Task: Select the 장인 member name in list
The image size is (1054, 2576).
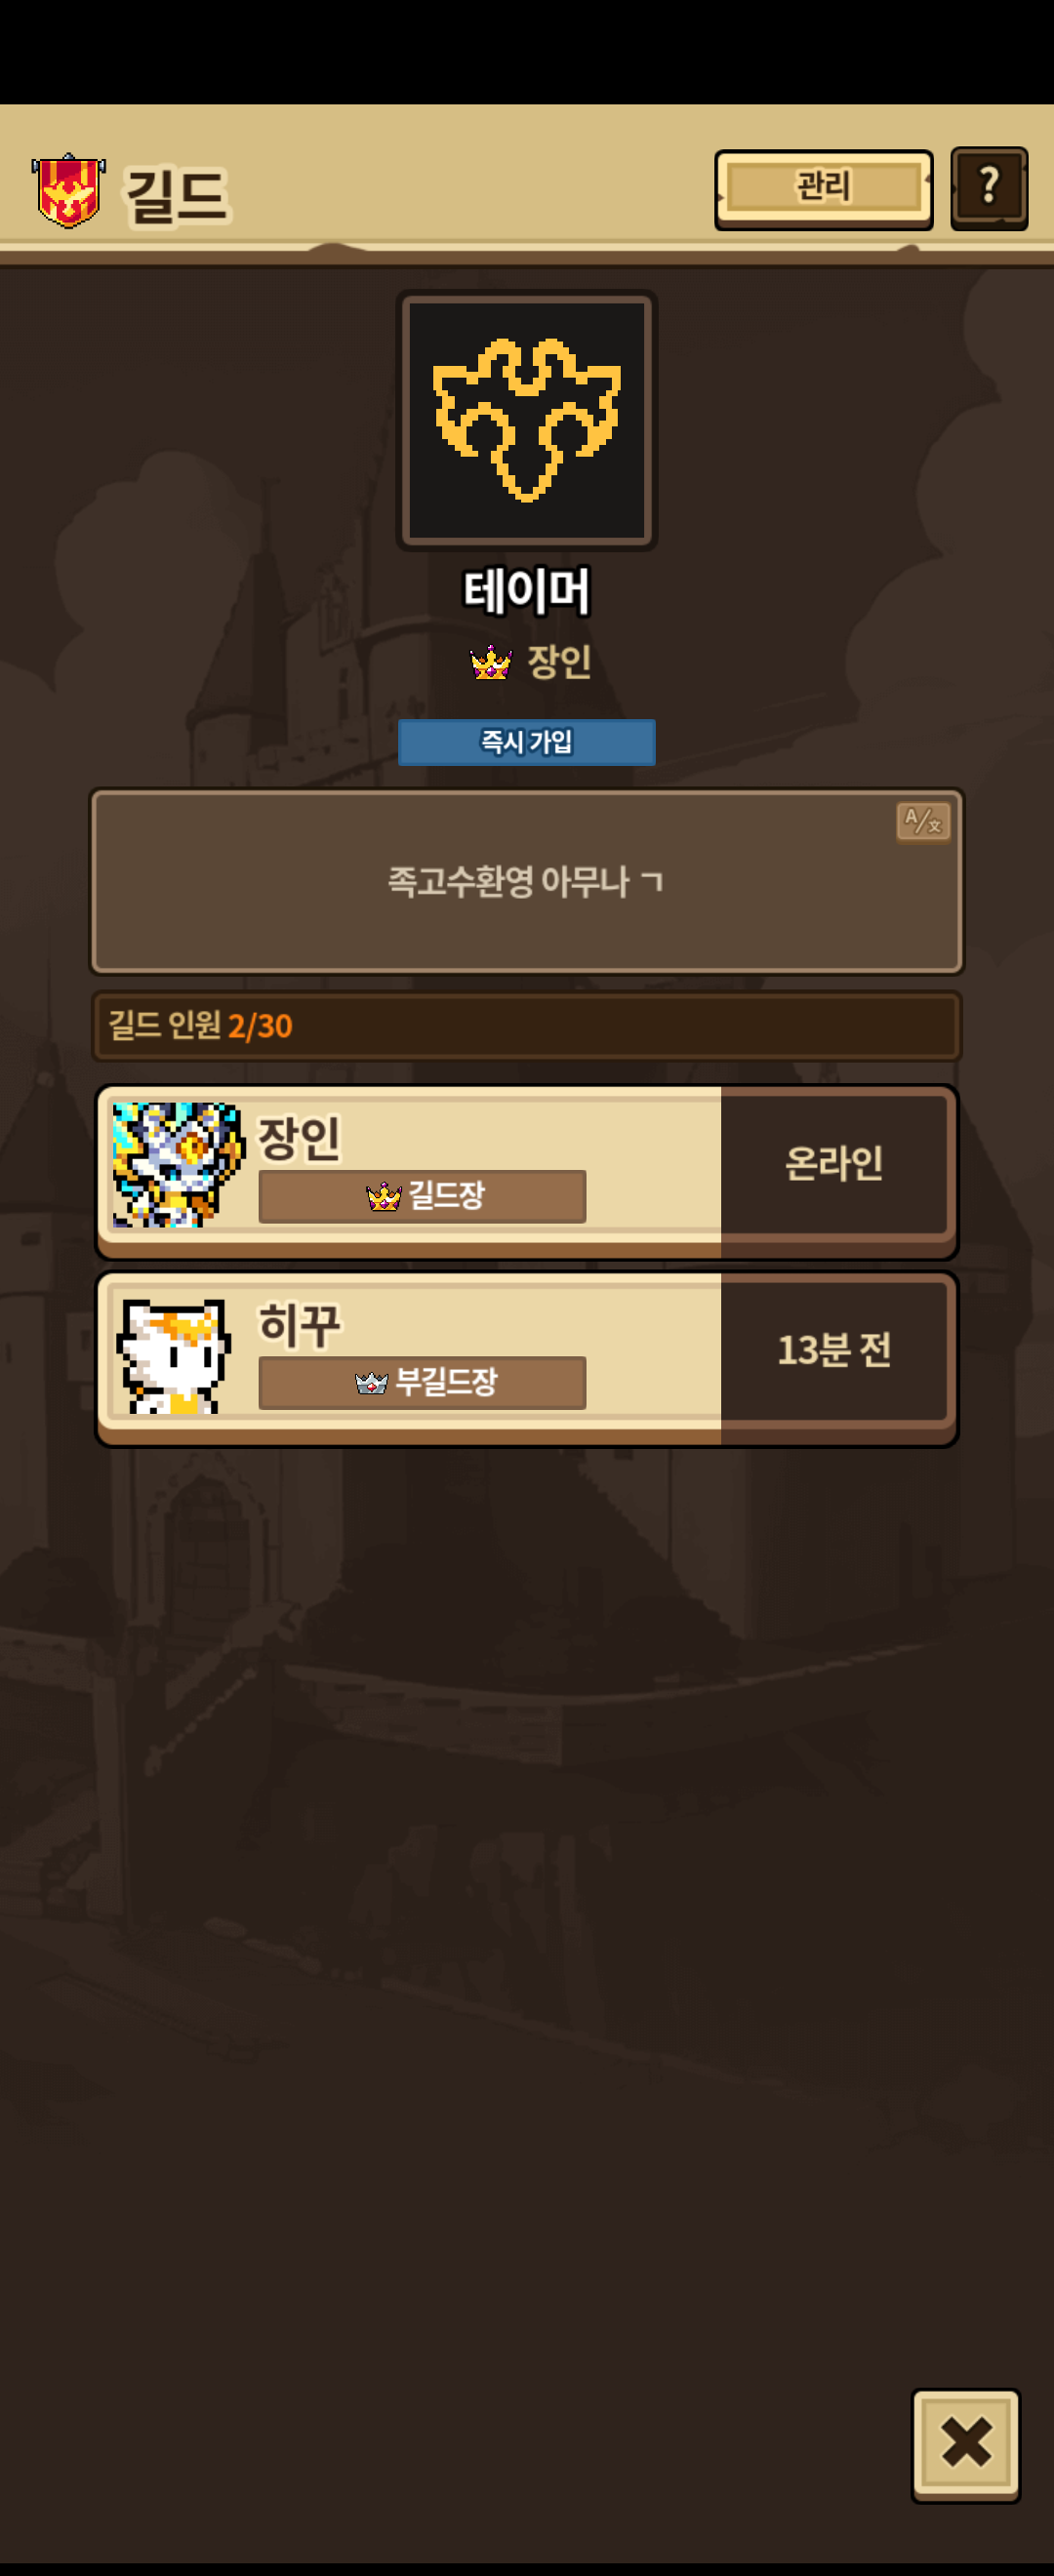Action: [x=300, y=1138]
